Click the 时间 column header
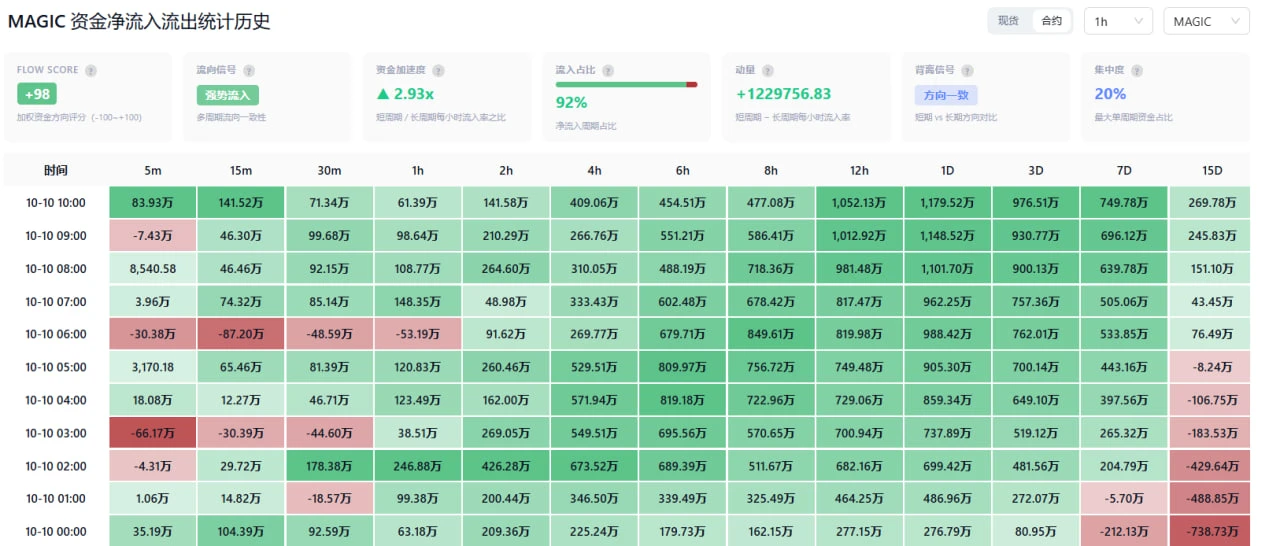The width and height of the screenshot is (1280, 546). pyautogui.click(x=56, y=170)
